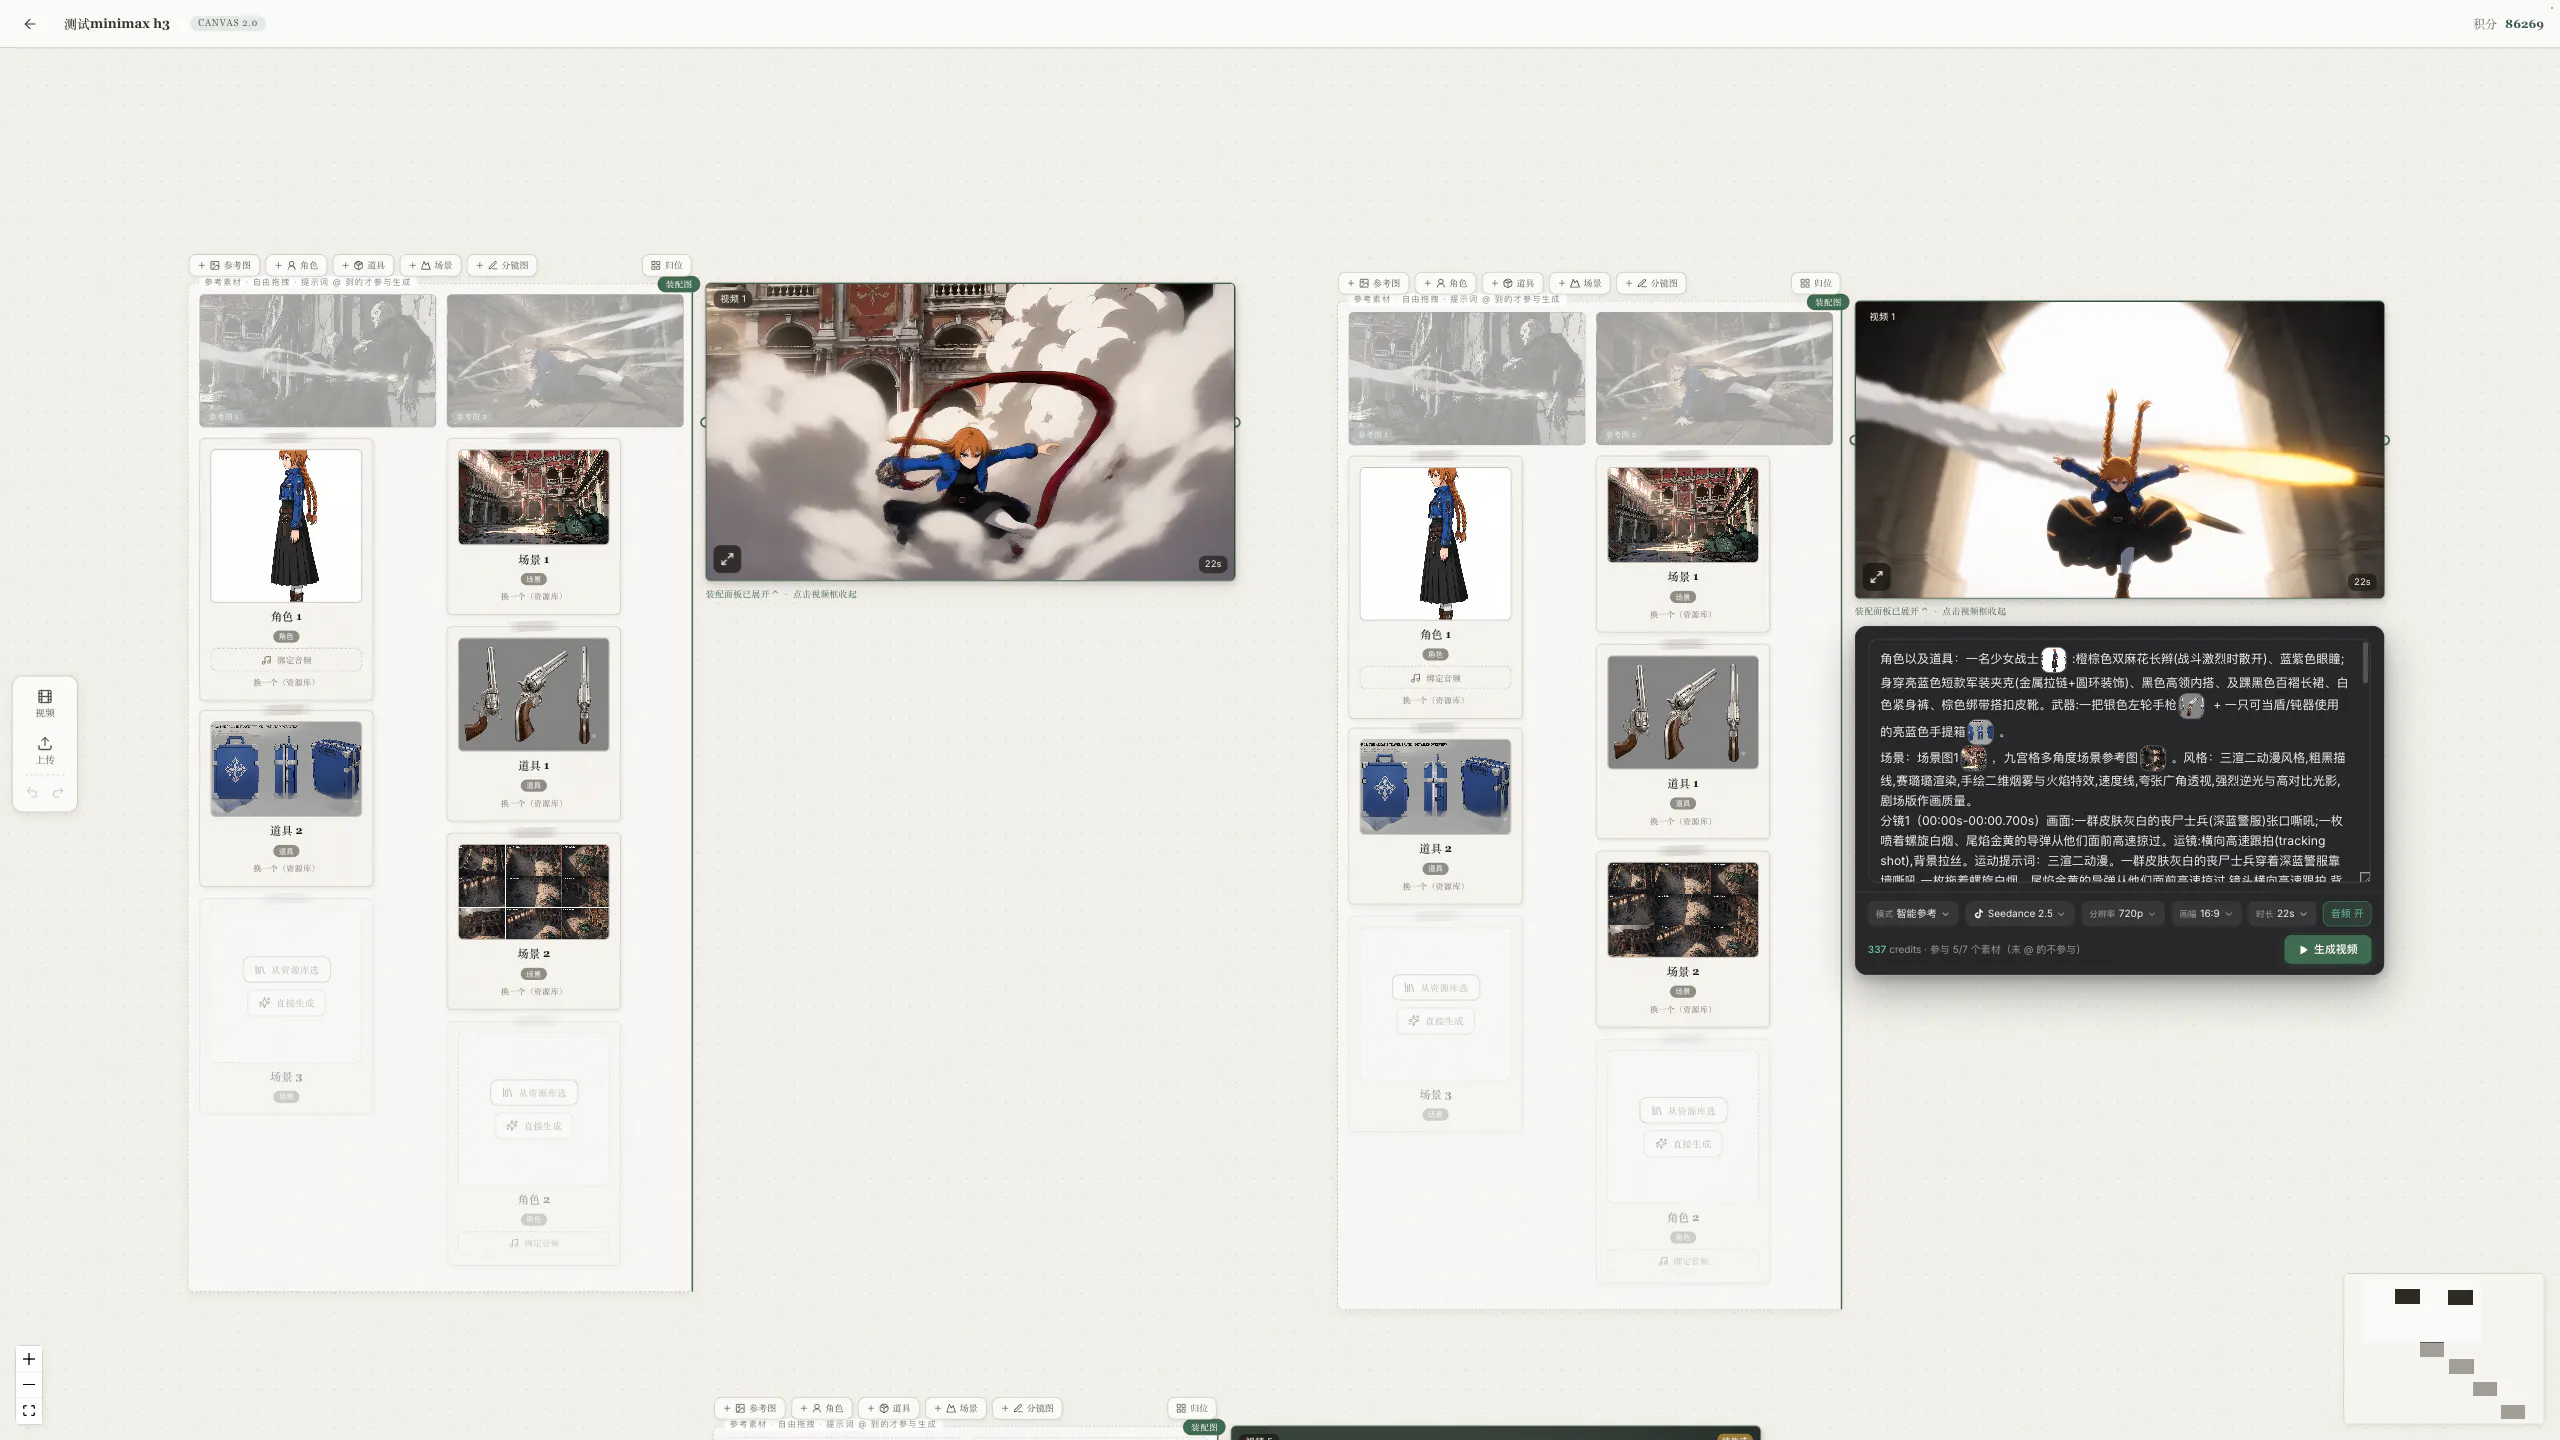Screen dimensions: 2560x1440
Task: Fit canvas to screen icon
Action: click(29, 1411)
